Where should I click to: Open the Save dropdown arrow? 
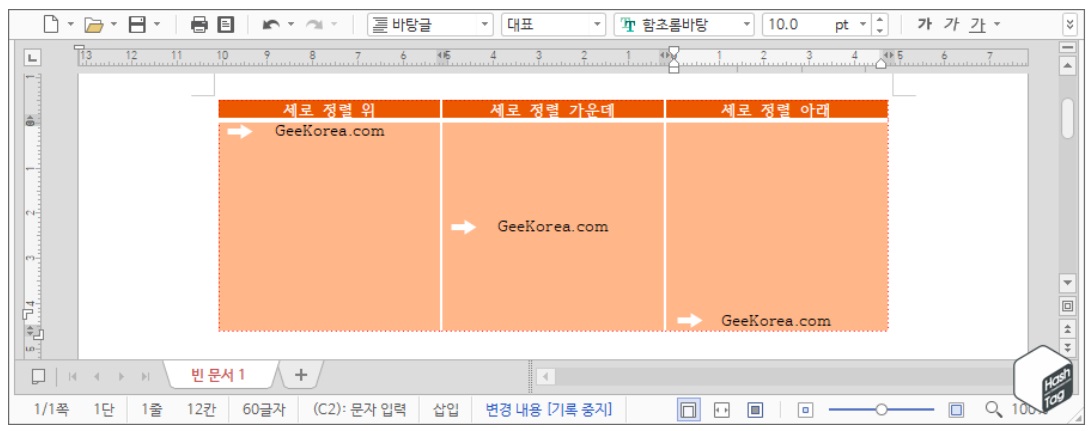coord(156,25)
